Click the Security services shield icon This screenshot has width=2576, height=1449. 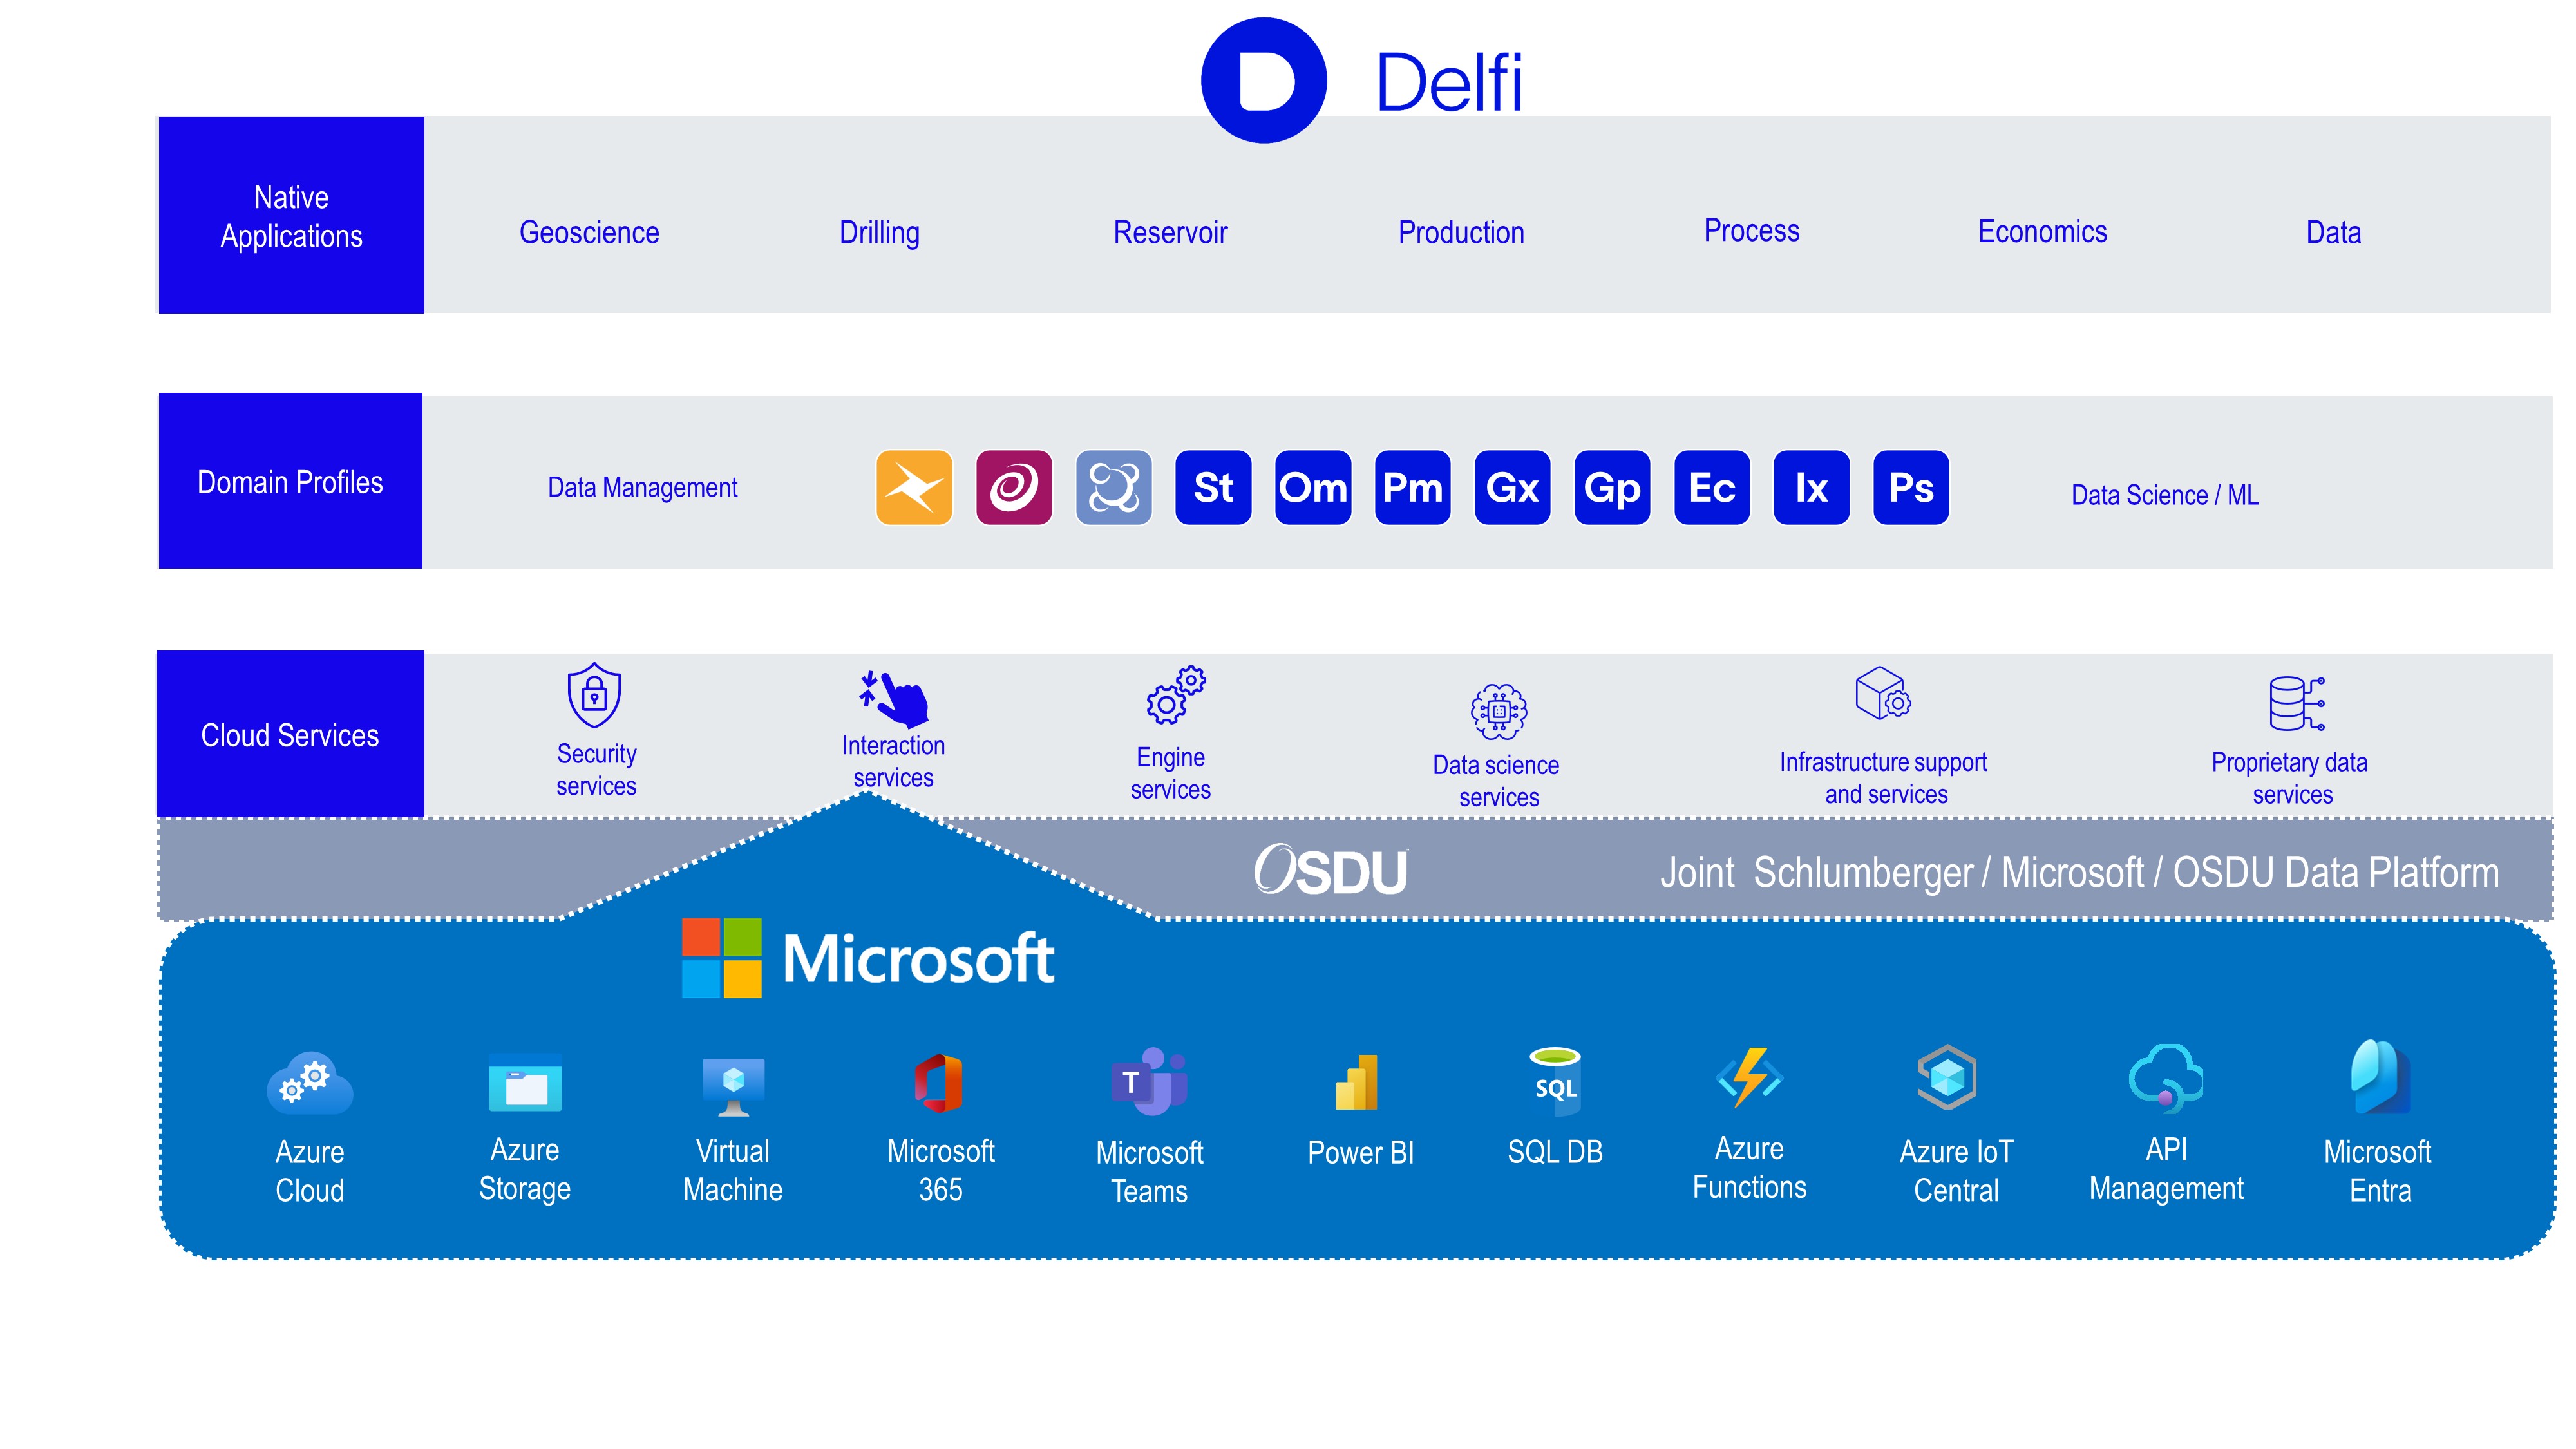coord(594,694)
